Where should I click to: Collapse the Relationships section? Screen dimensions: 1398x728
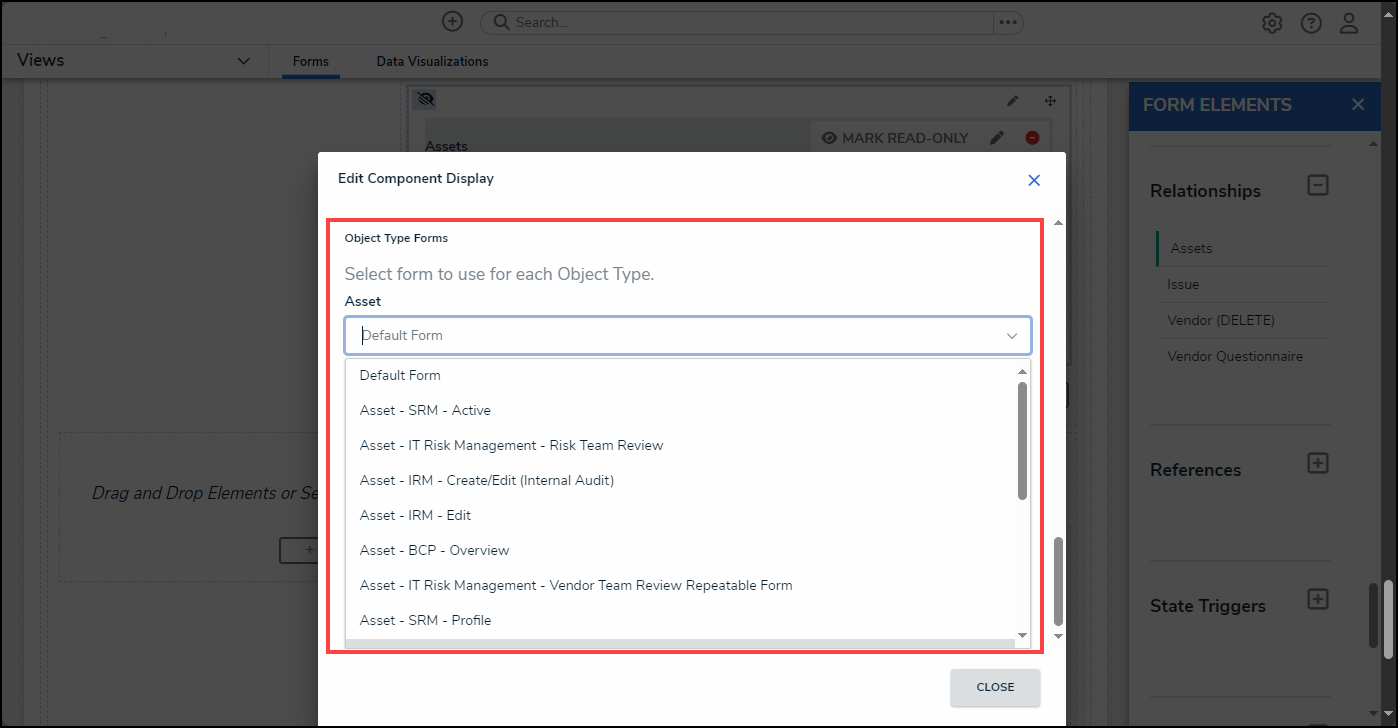pos(1318,185)
